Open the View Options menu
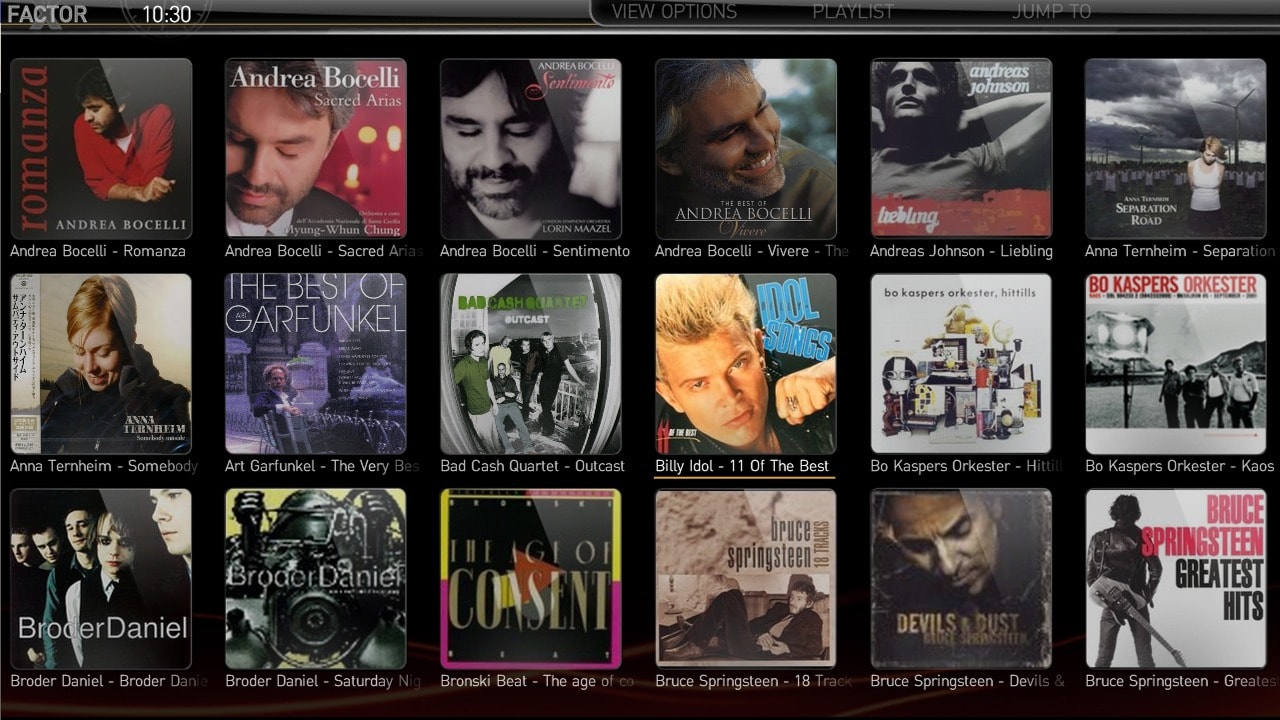 (674, 12)
